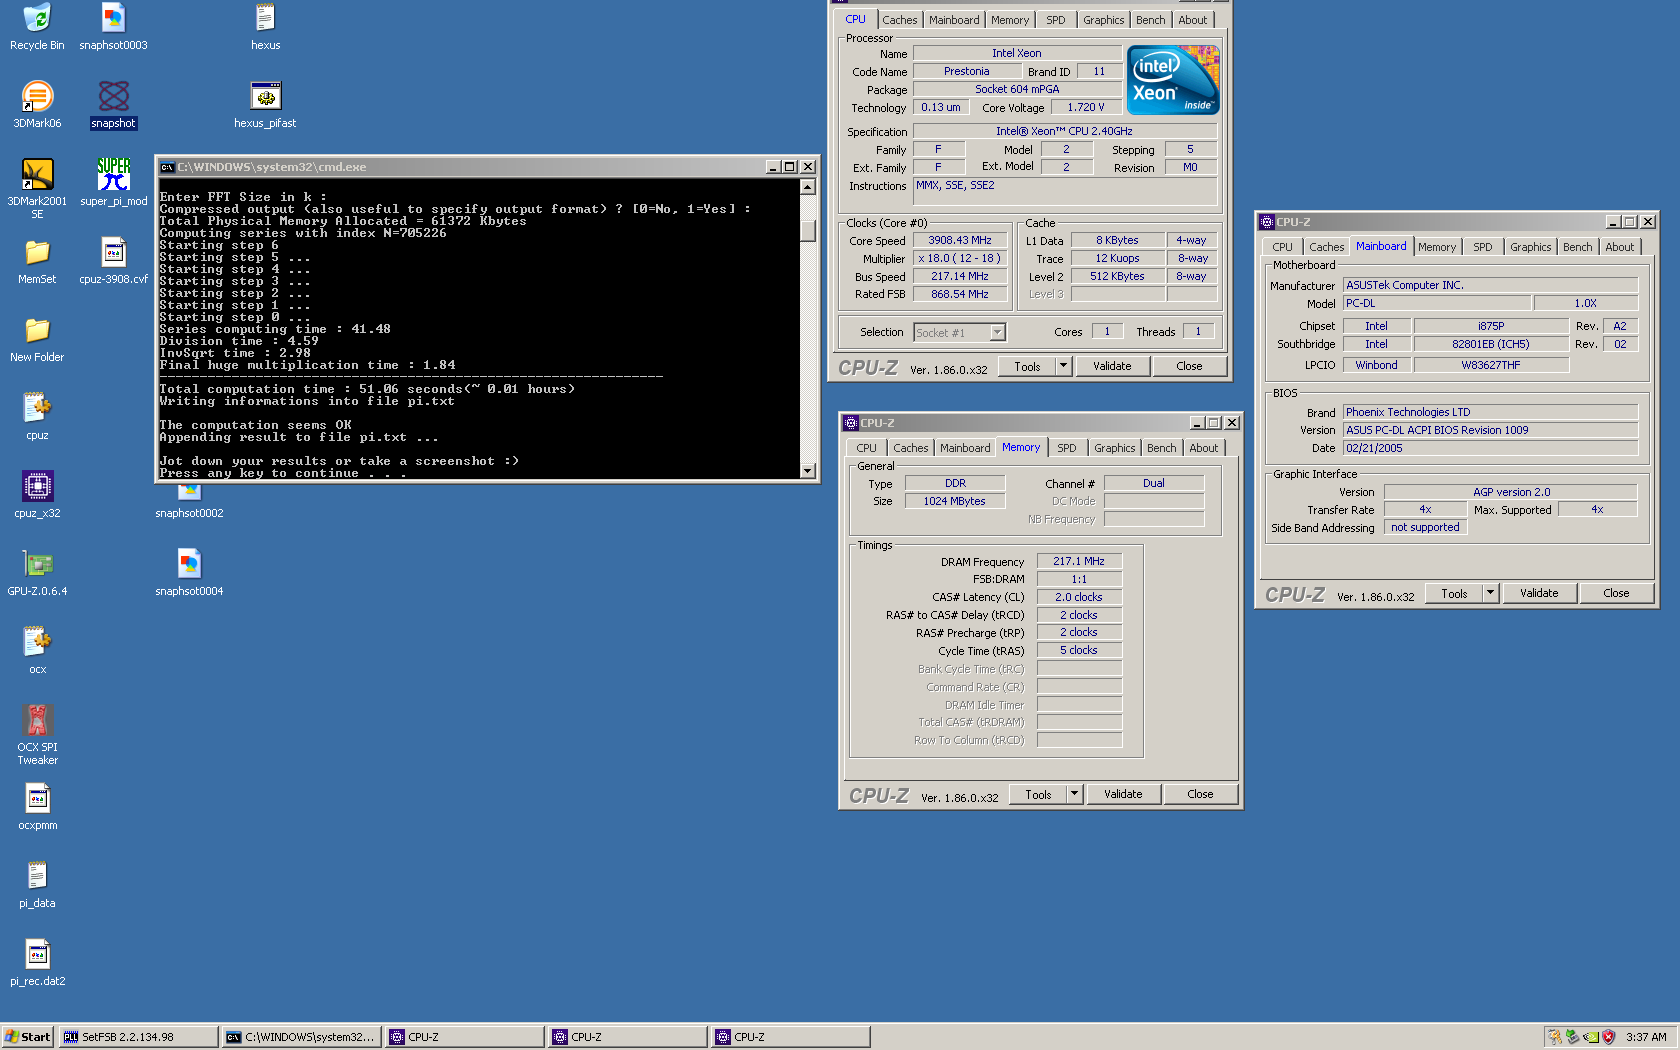Click the Manufacturer ASUSTeK Computer INC. field
1680x1050 pixels.
pyautogui.click(x=1490, y=285)
